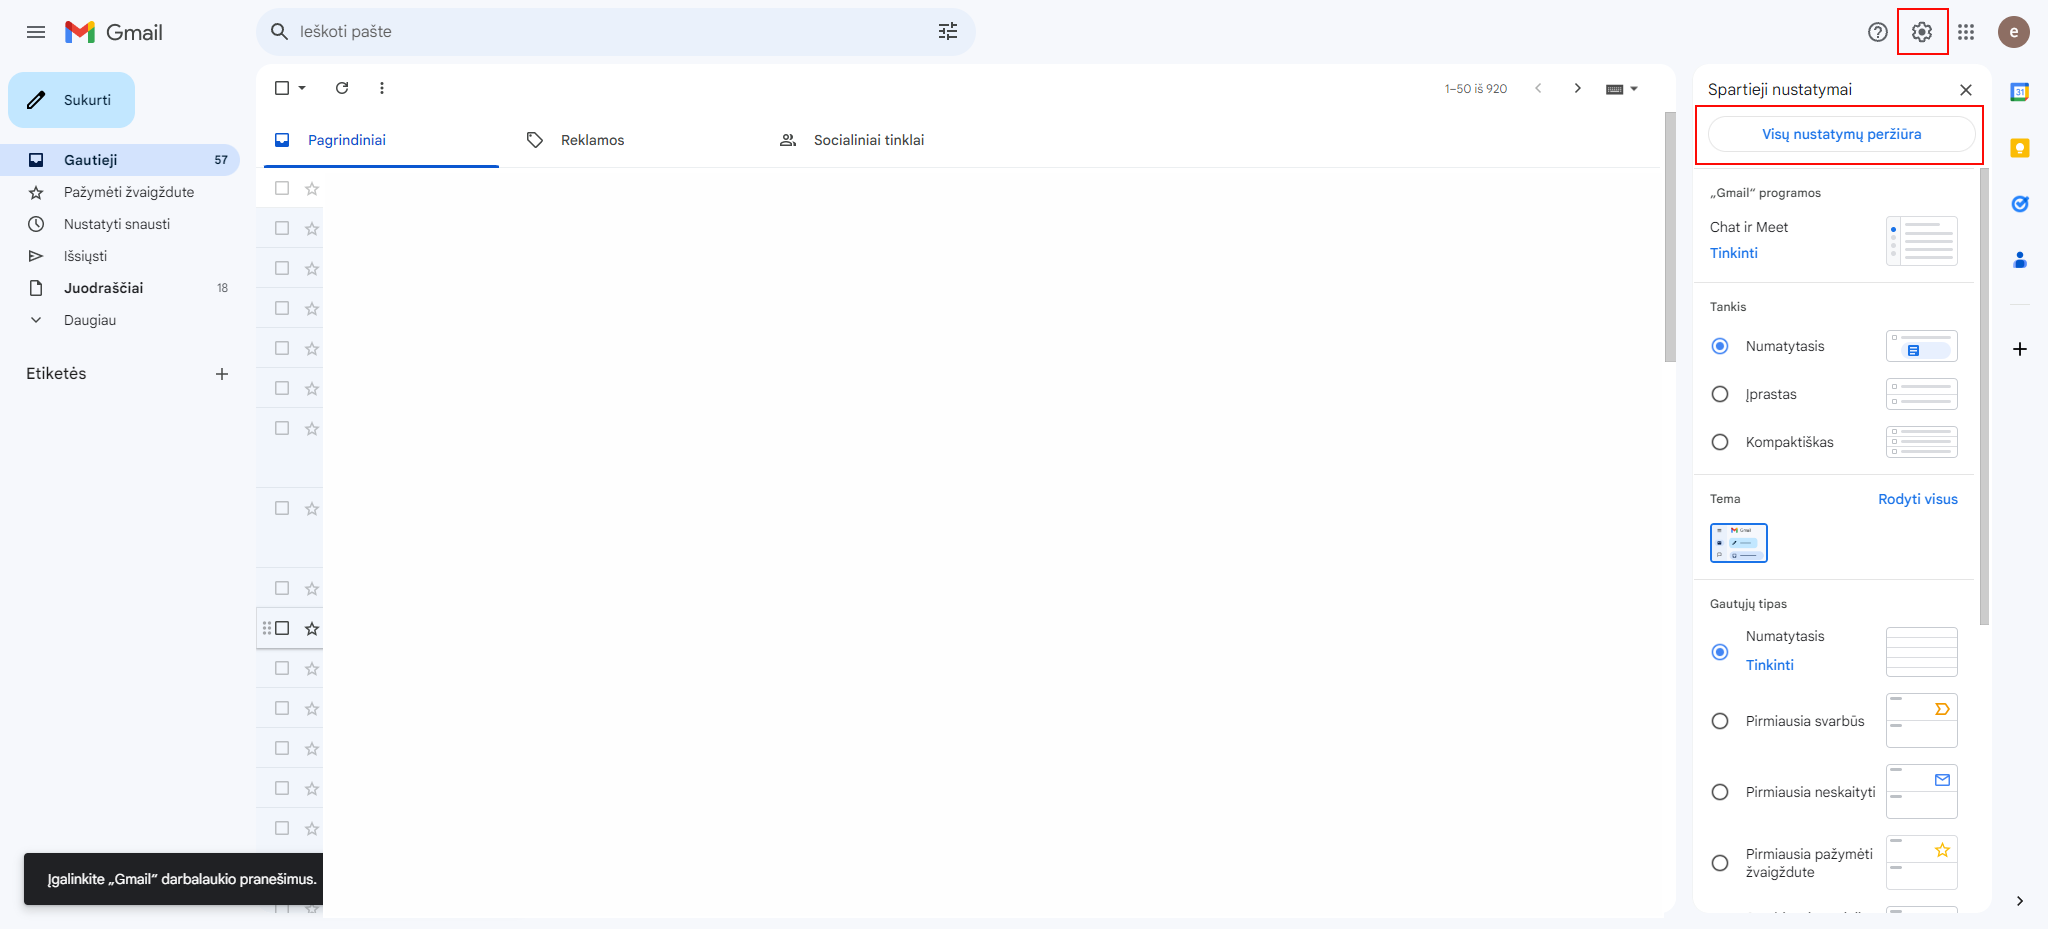The image size is (2048, 929).
Task: Go to the next page of emails
Action: (x=1578, y=88)
